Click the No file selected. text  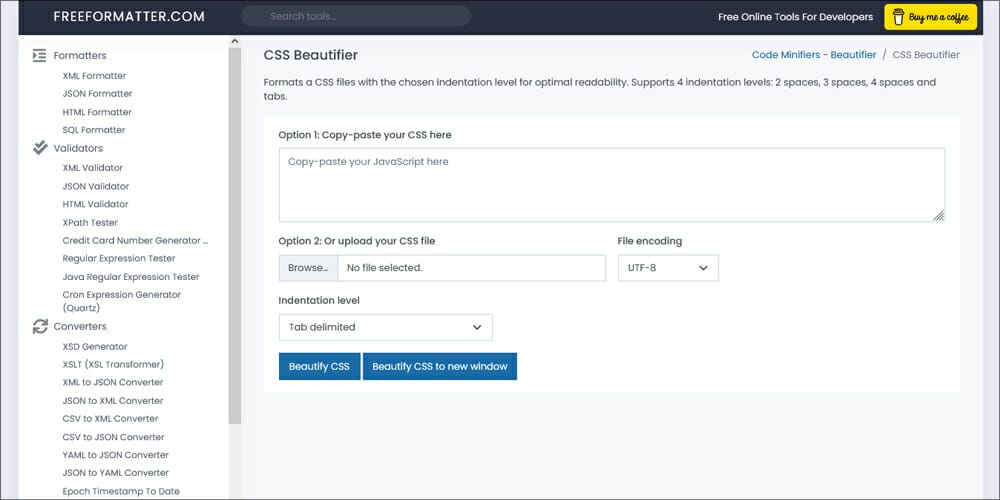click(385, 268)
